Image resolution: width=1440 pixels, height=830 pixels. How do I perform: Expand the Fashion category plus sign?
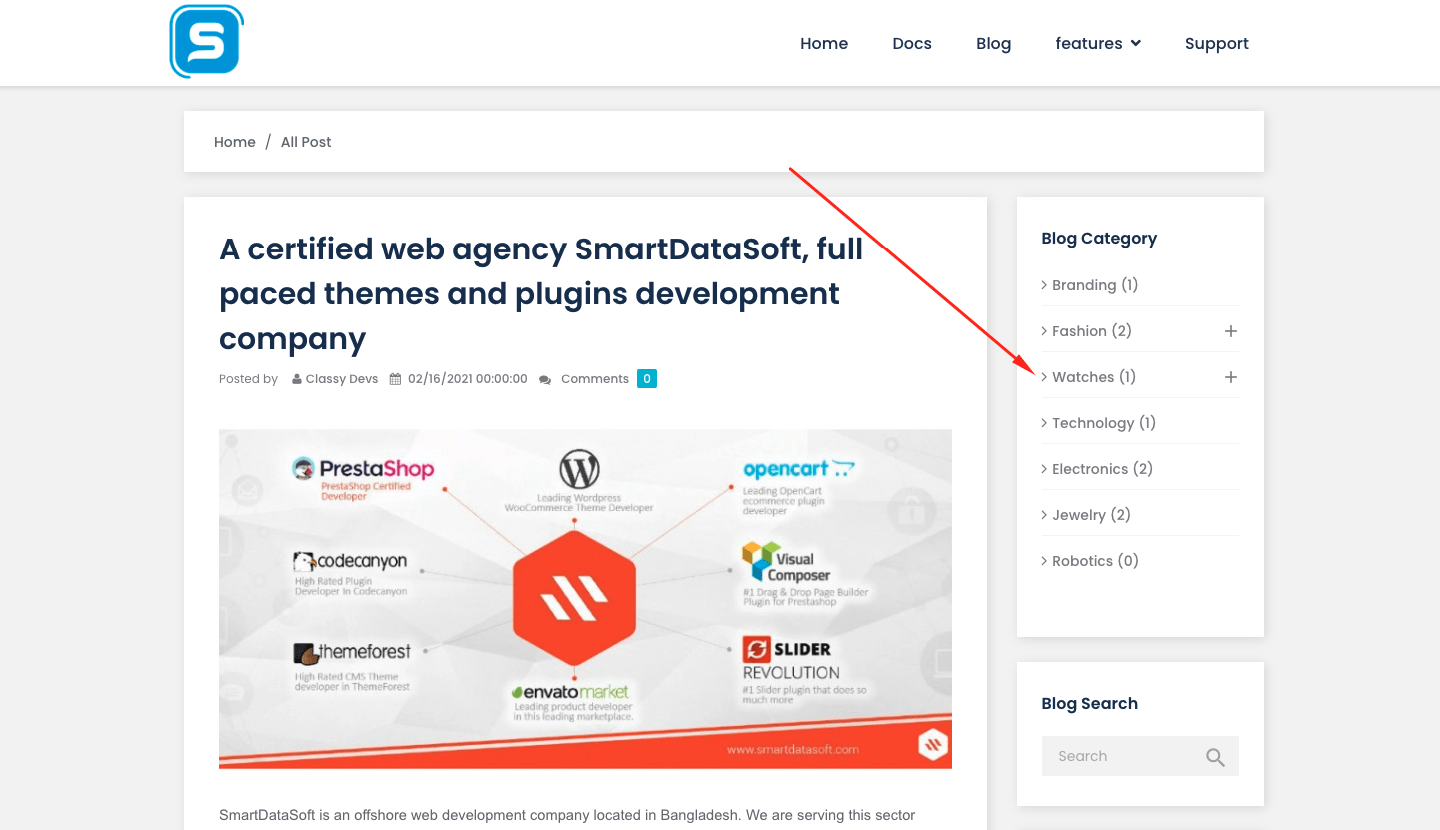tap(1231, 331)
